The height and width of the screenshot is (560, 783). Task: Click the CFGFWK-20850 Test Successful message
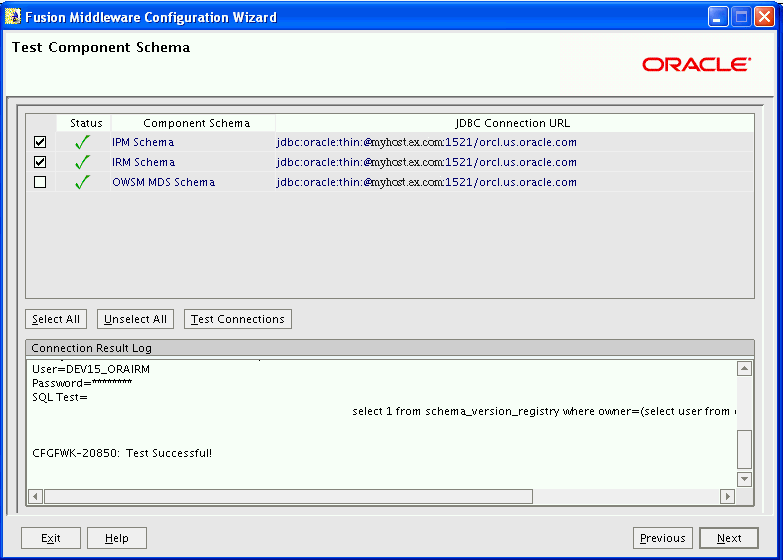122,453
